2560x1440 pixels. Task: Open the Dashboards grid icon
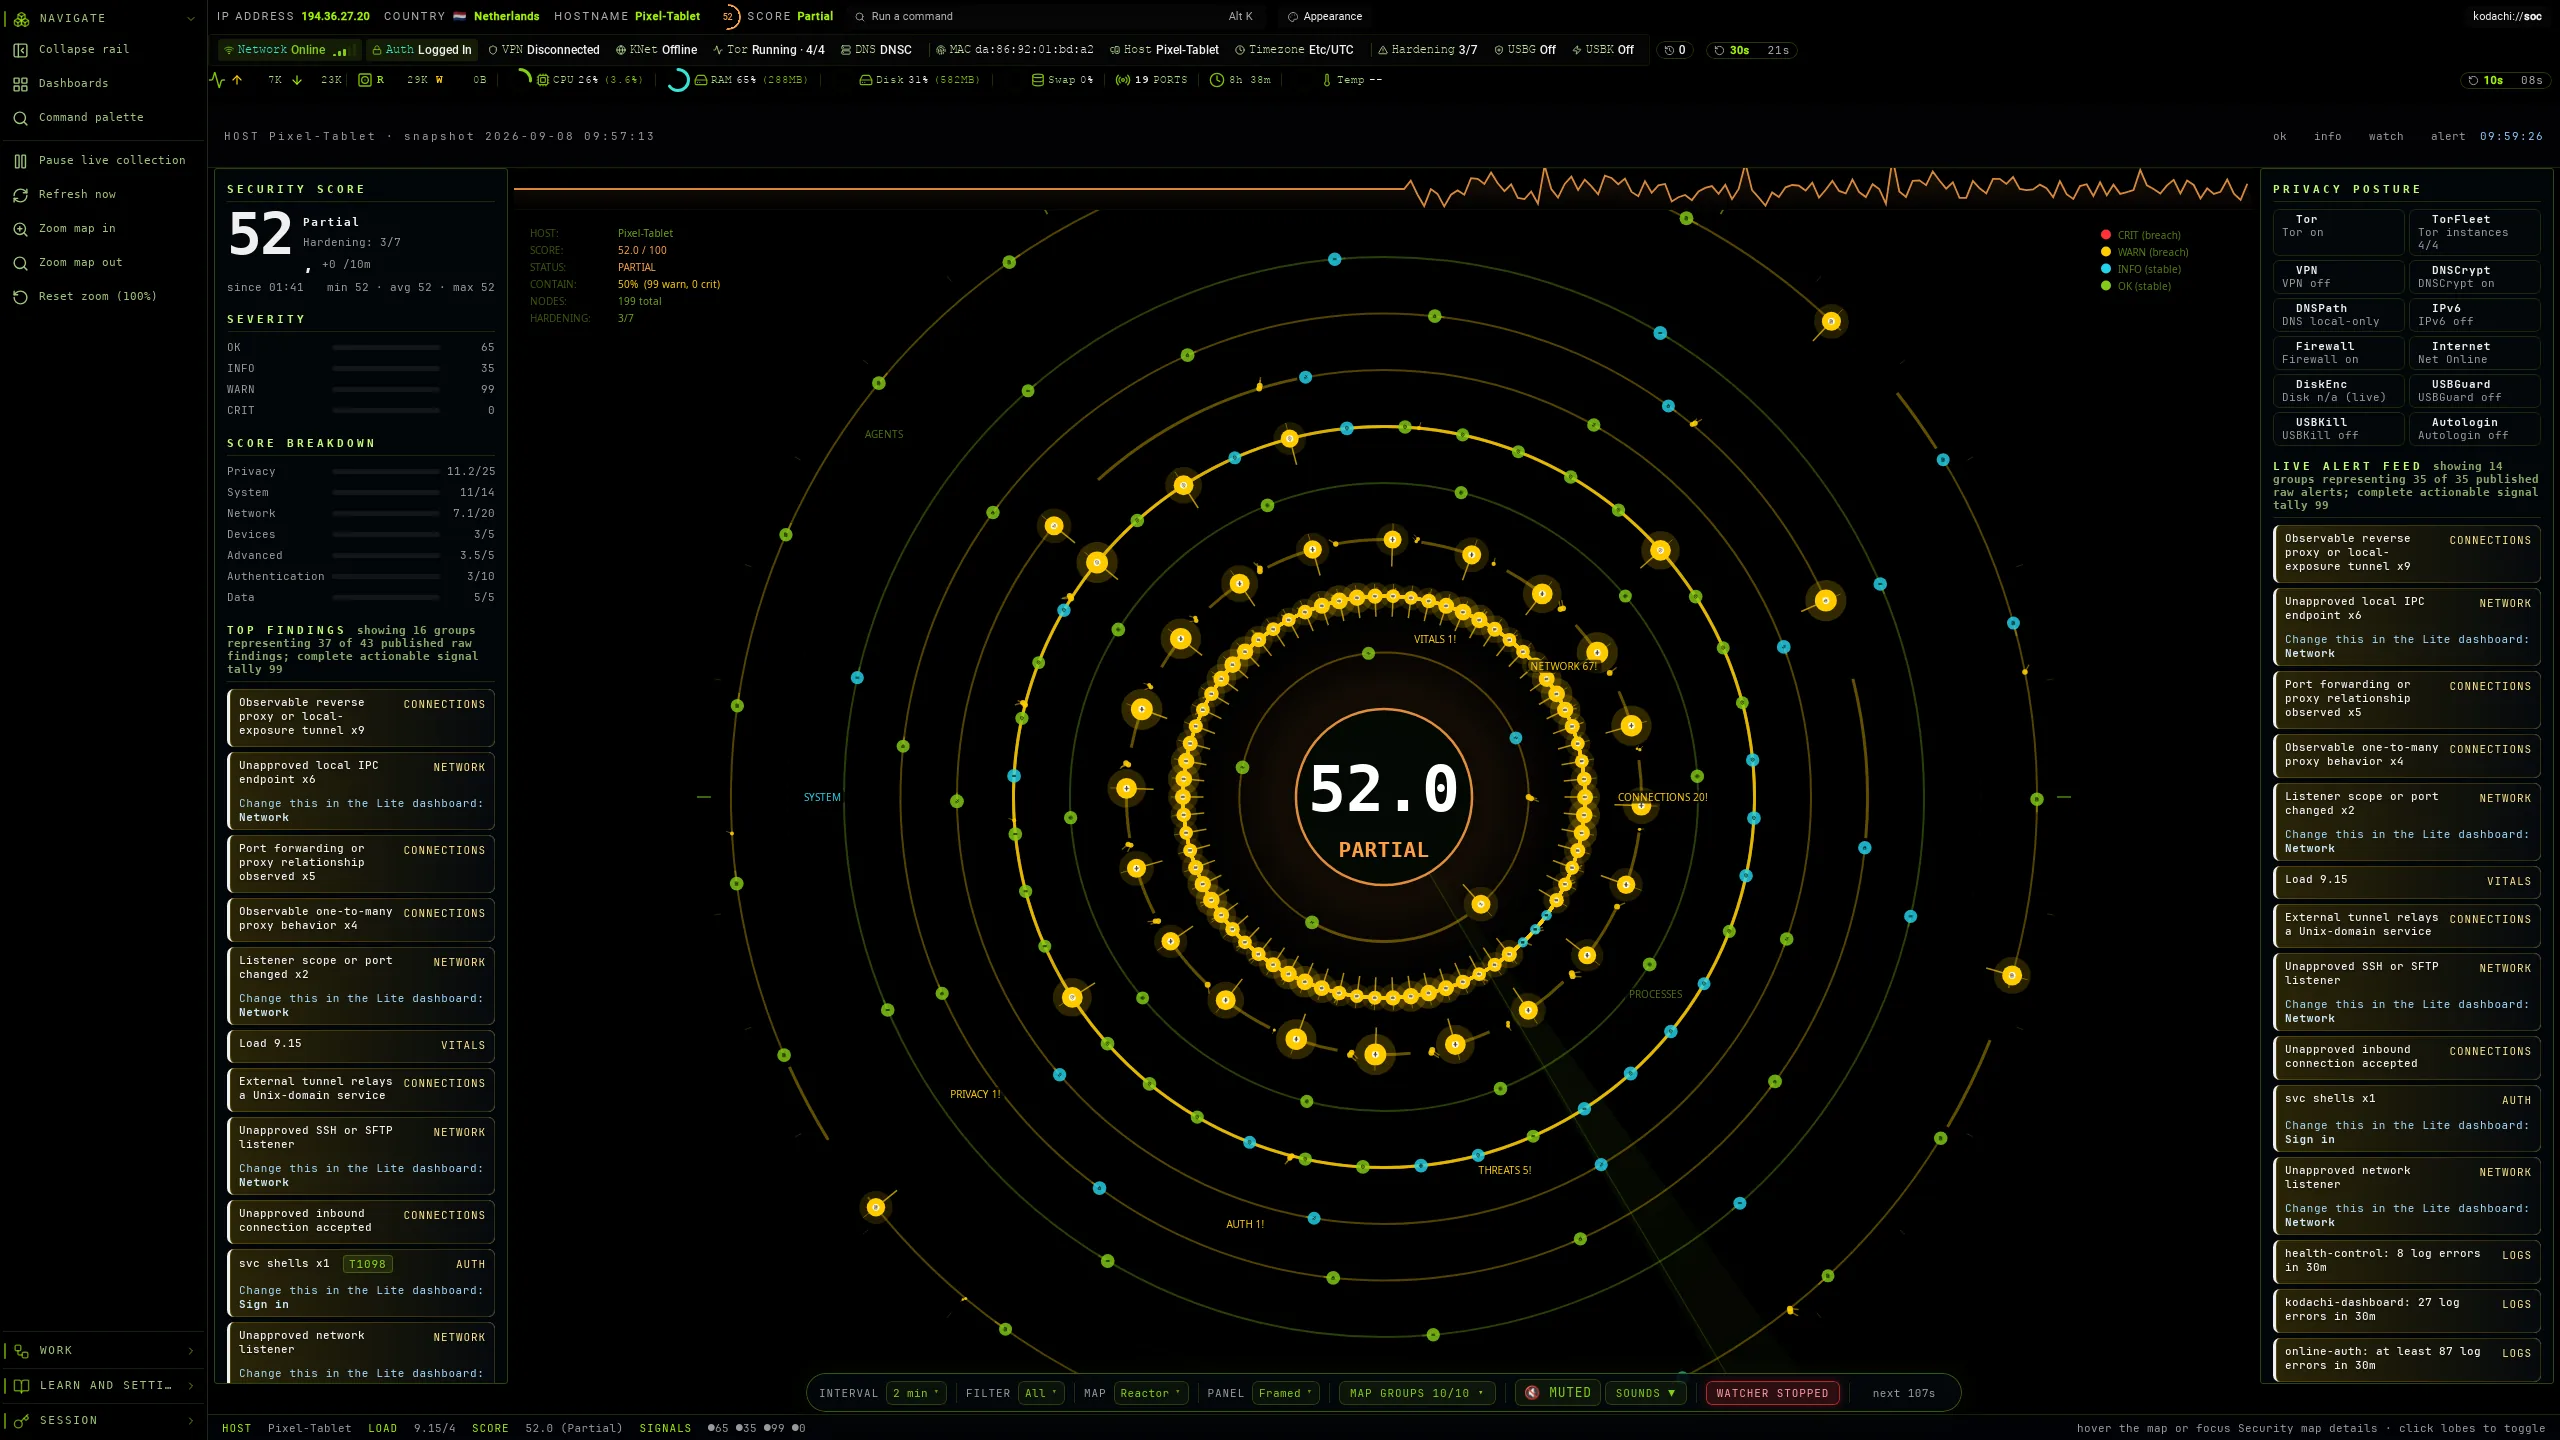click(20, 84)
